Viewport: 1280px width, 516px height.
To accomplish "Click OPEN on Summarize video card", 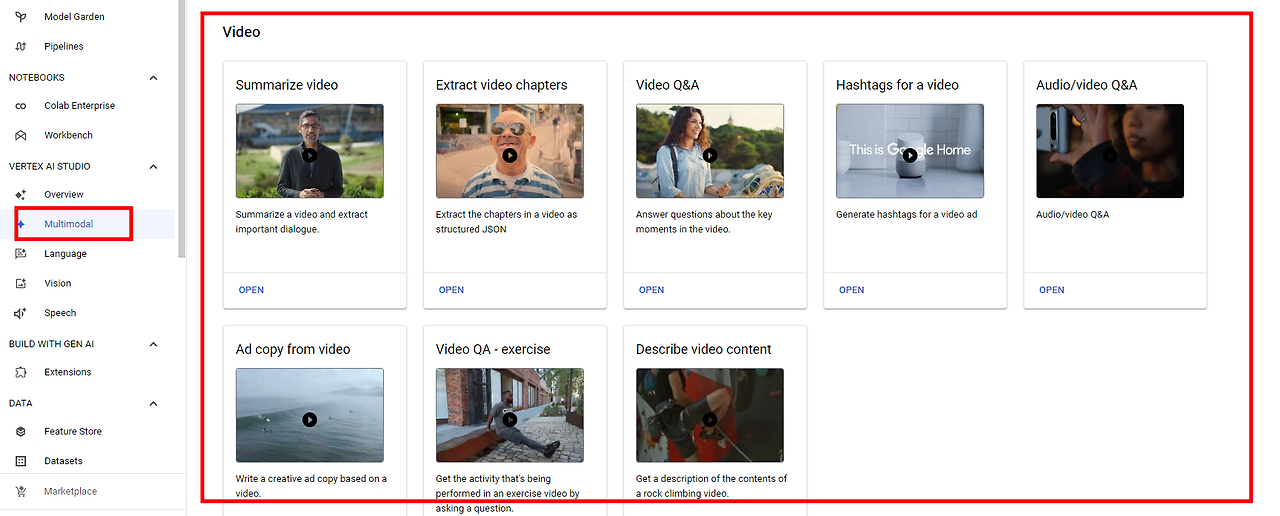I will [251, 290].
